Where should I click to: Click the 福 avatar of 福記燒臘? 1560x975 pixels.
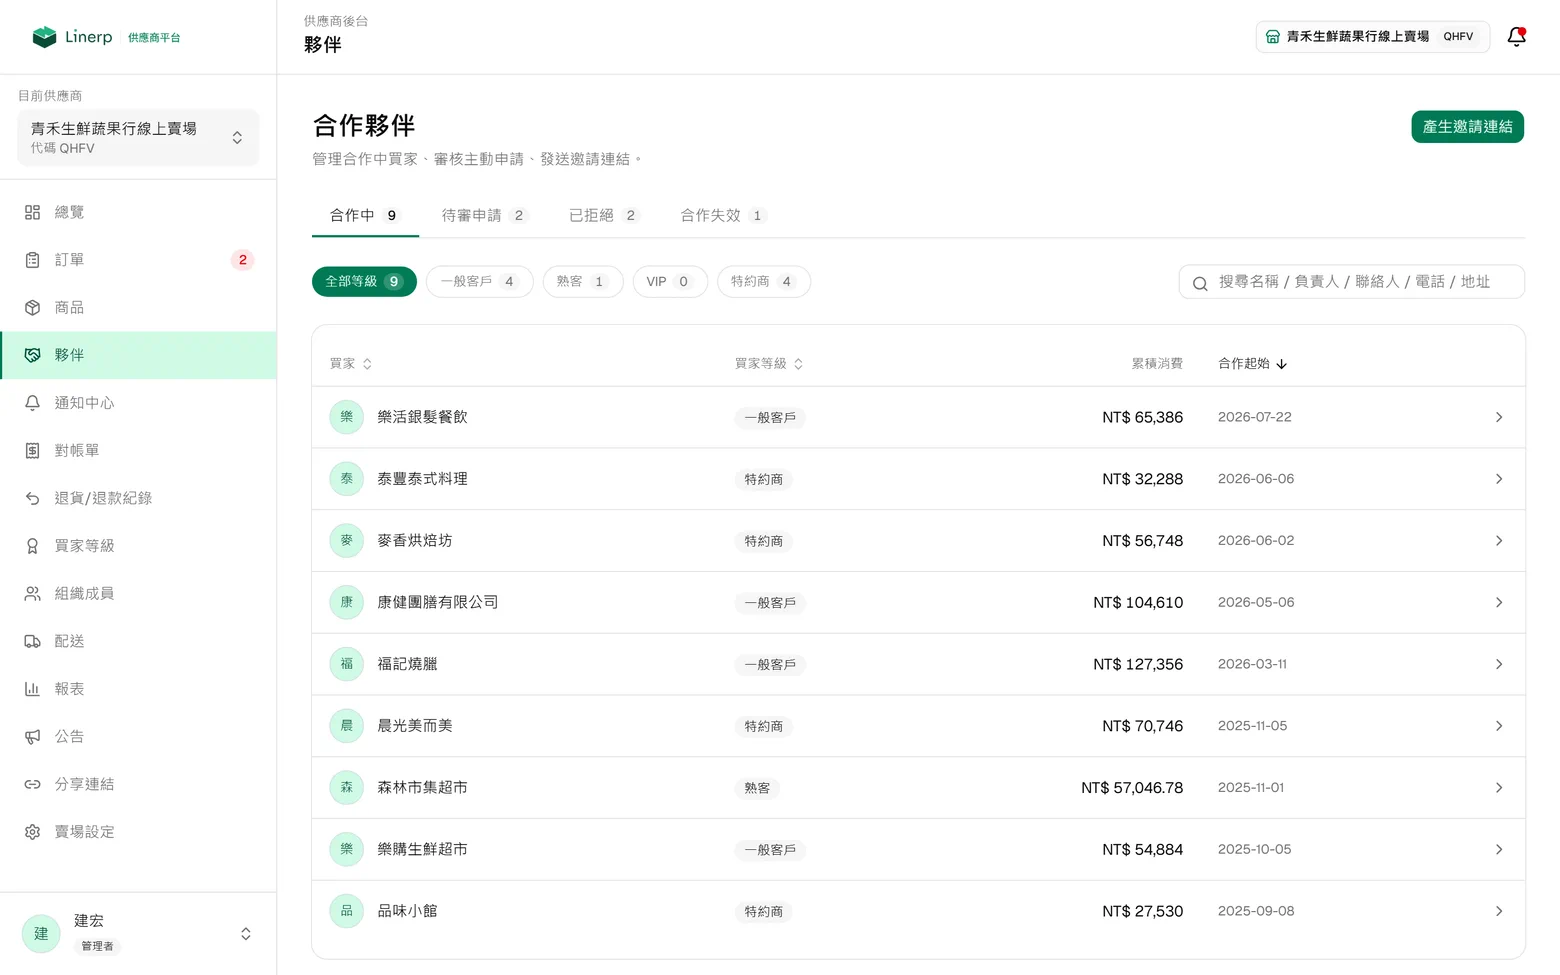[347, 664]
